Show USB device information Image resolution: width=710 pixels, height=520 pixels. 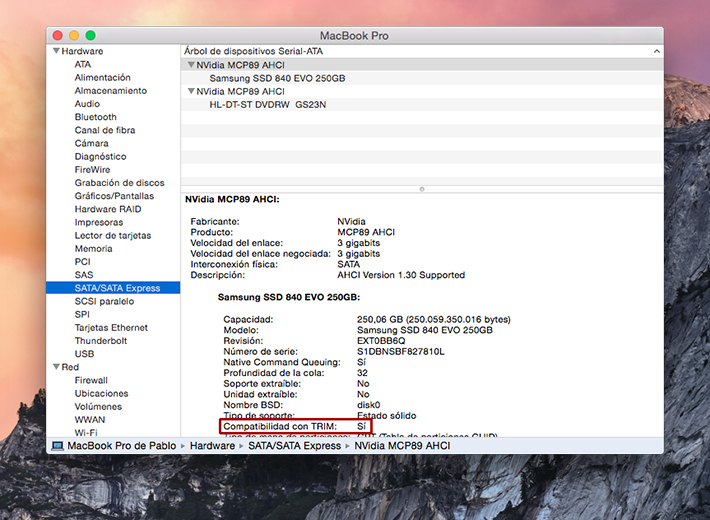[84, 354]
